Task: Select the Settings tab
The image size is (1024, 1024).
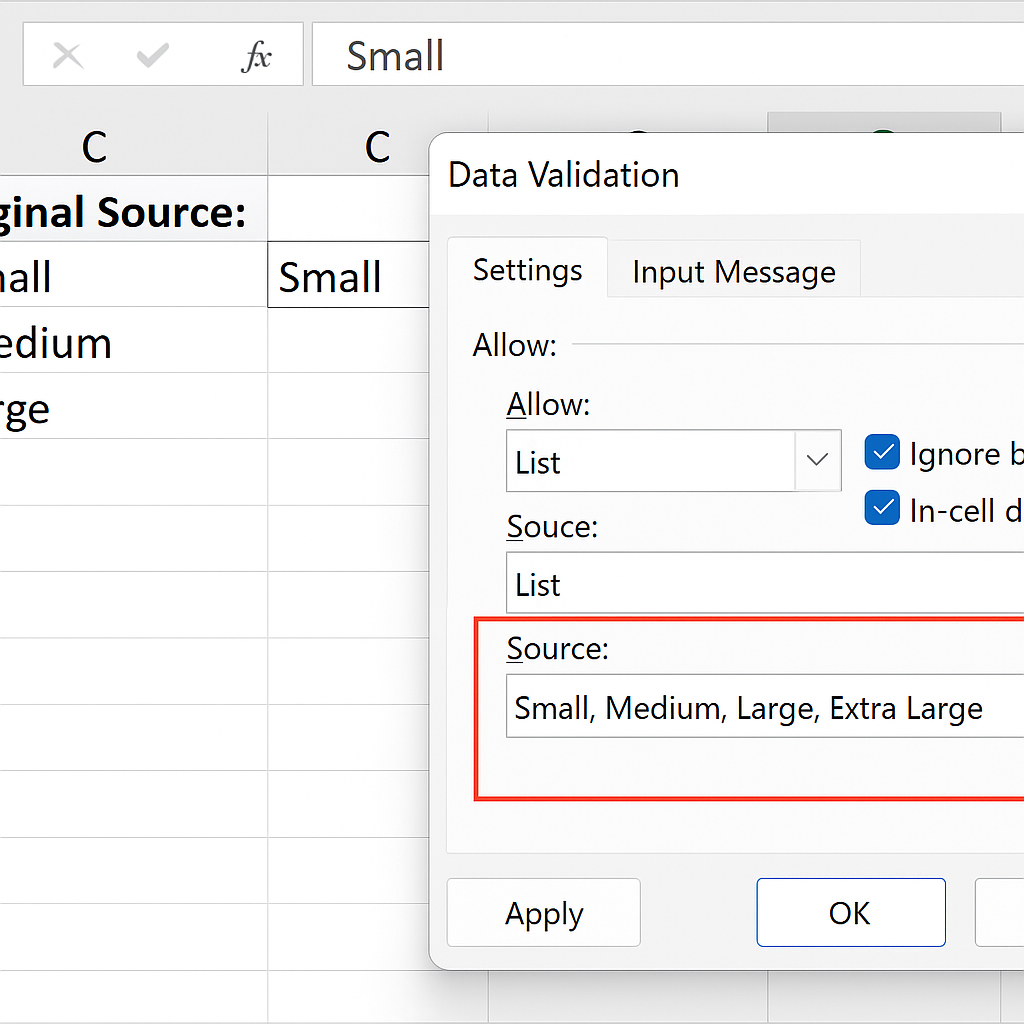Action: (527, 270)
